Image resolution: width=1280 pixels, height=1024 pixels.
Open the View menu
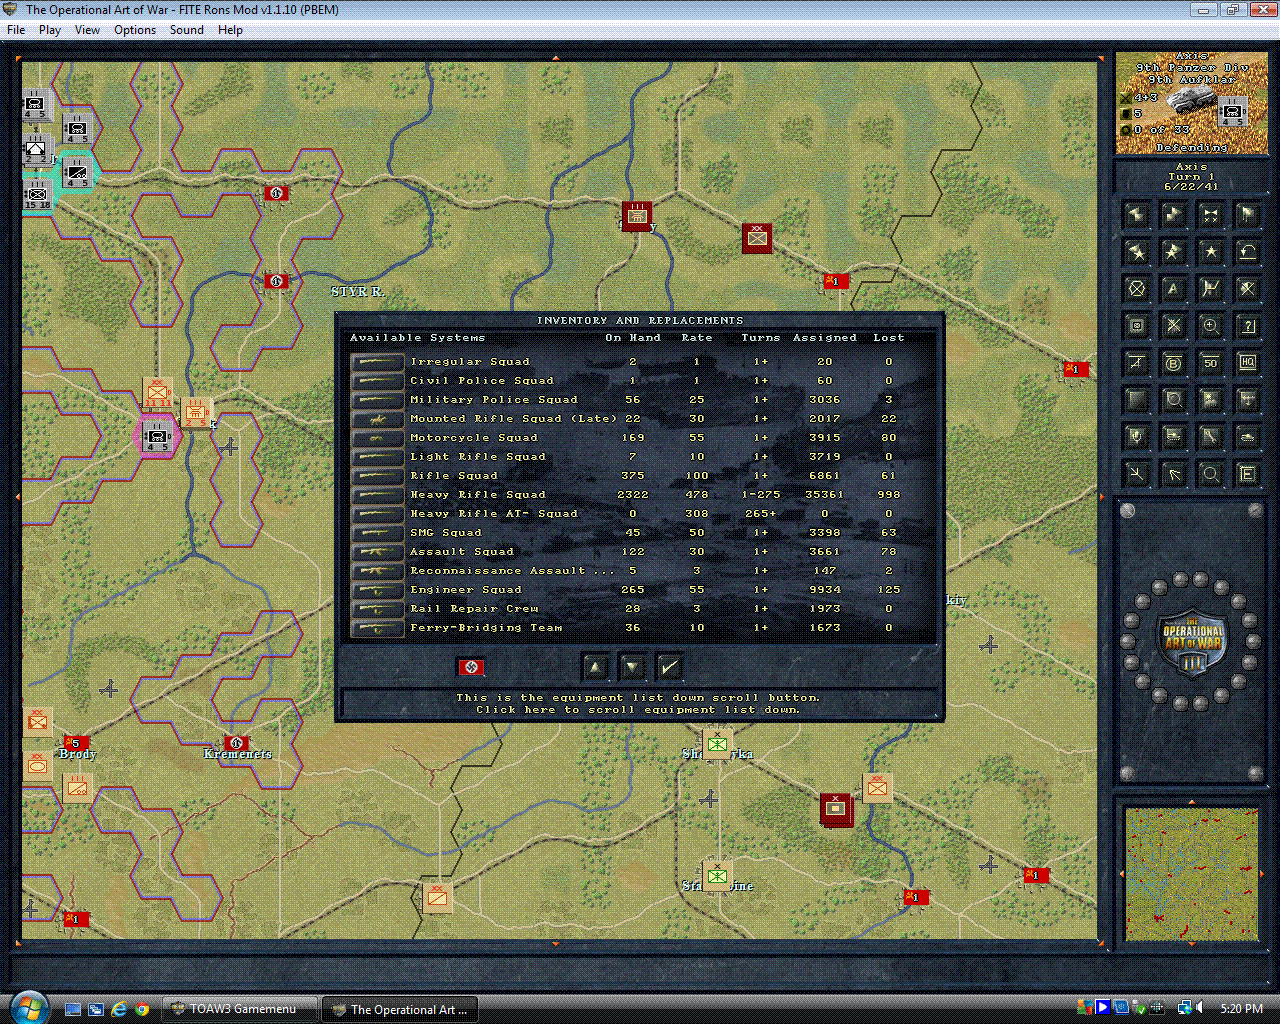87,30
